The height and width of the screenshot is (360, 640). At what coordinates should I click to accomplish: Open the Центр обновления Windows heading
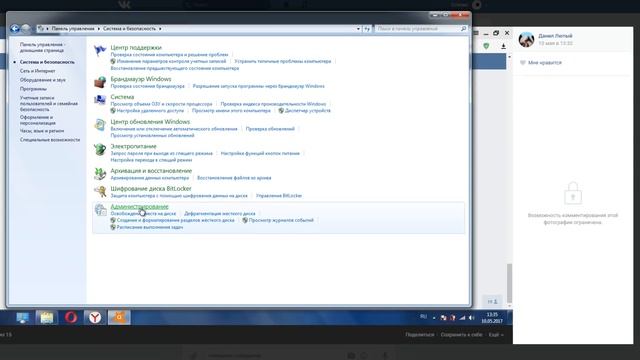pos(150,122)
